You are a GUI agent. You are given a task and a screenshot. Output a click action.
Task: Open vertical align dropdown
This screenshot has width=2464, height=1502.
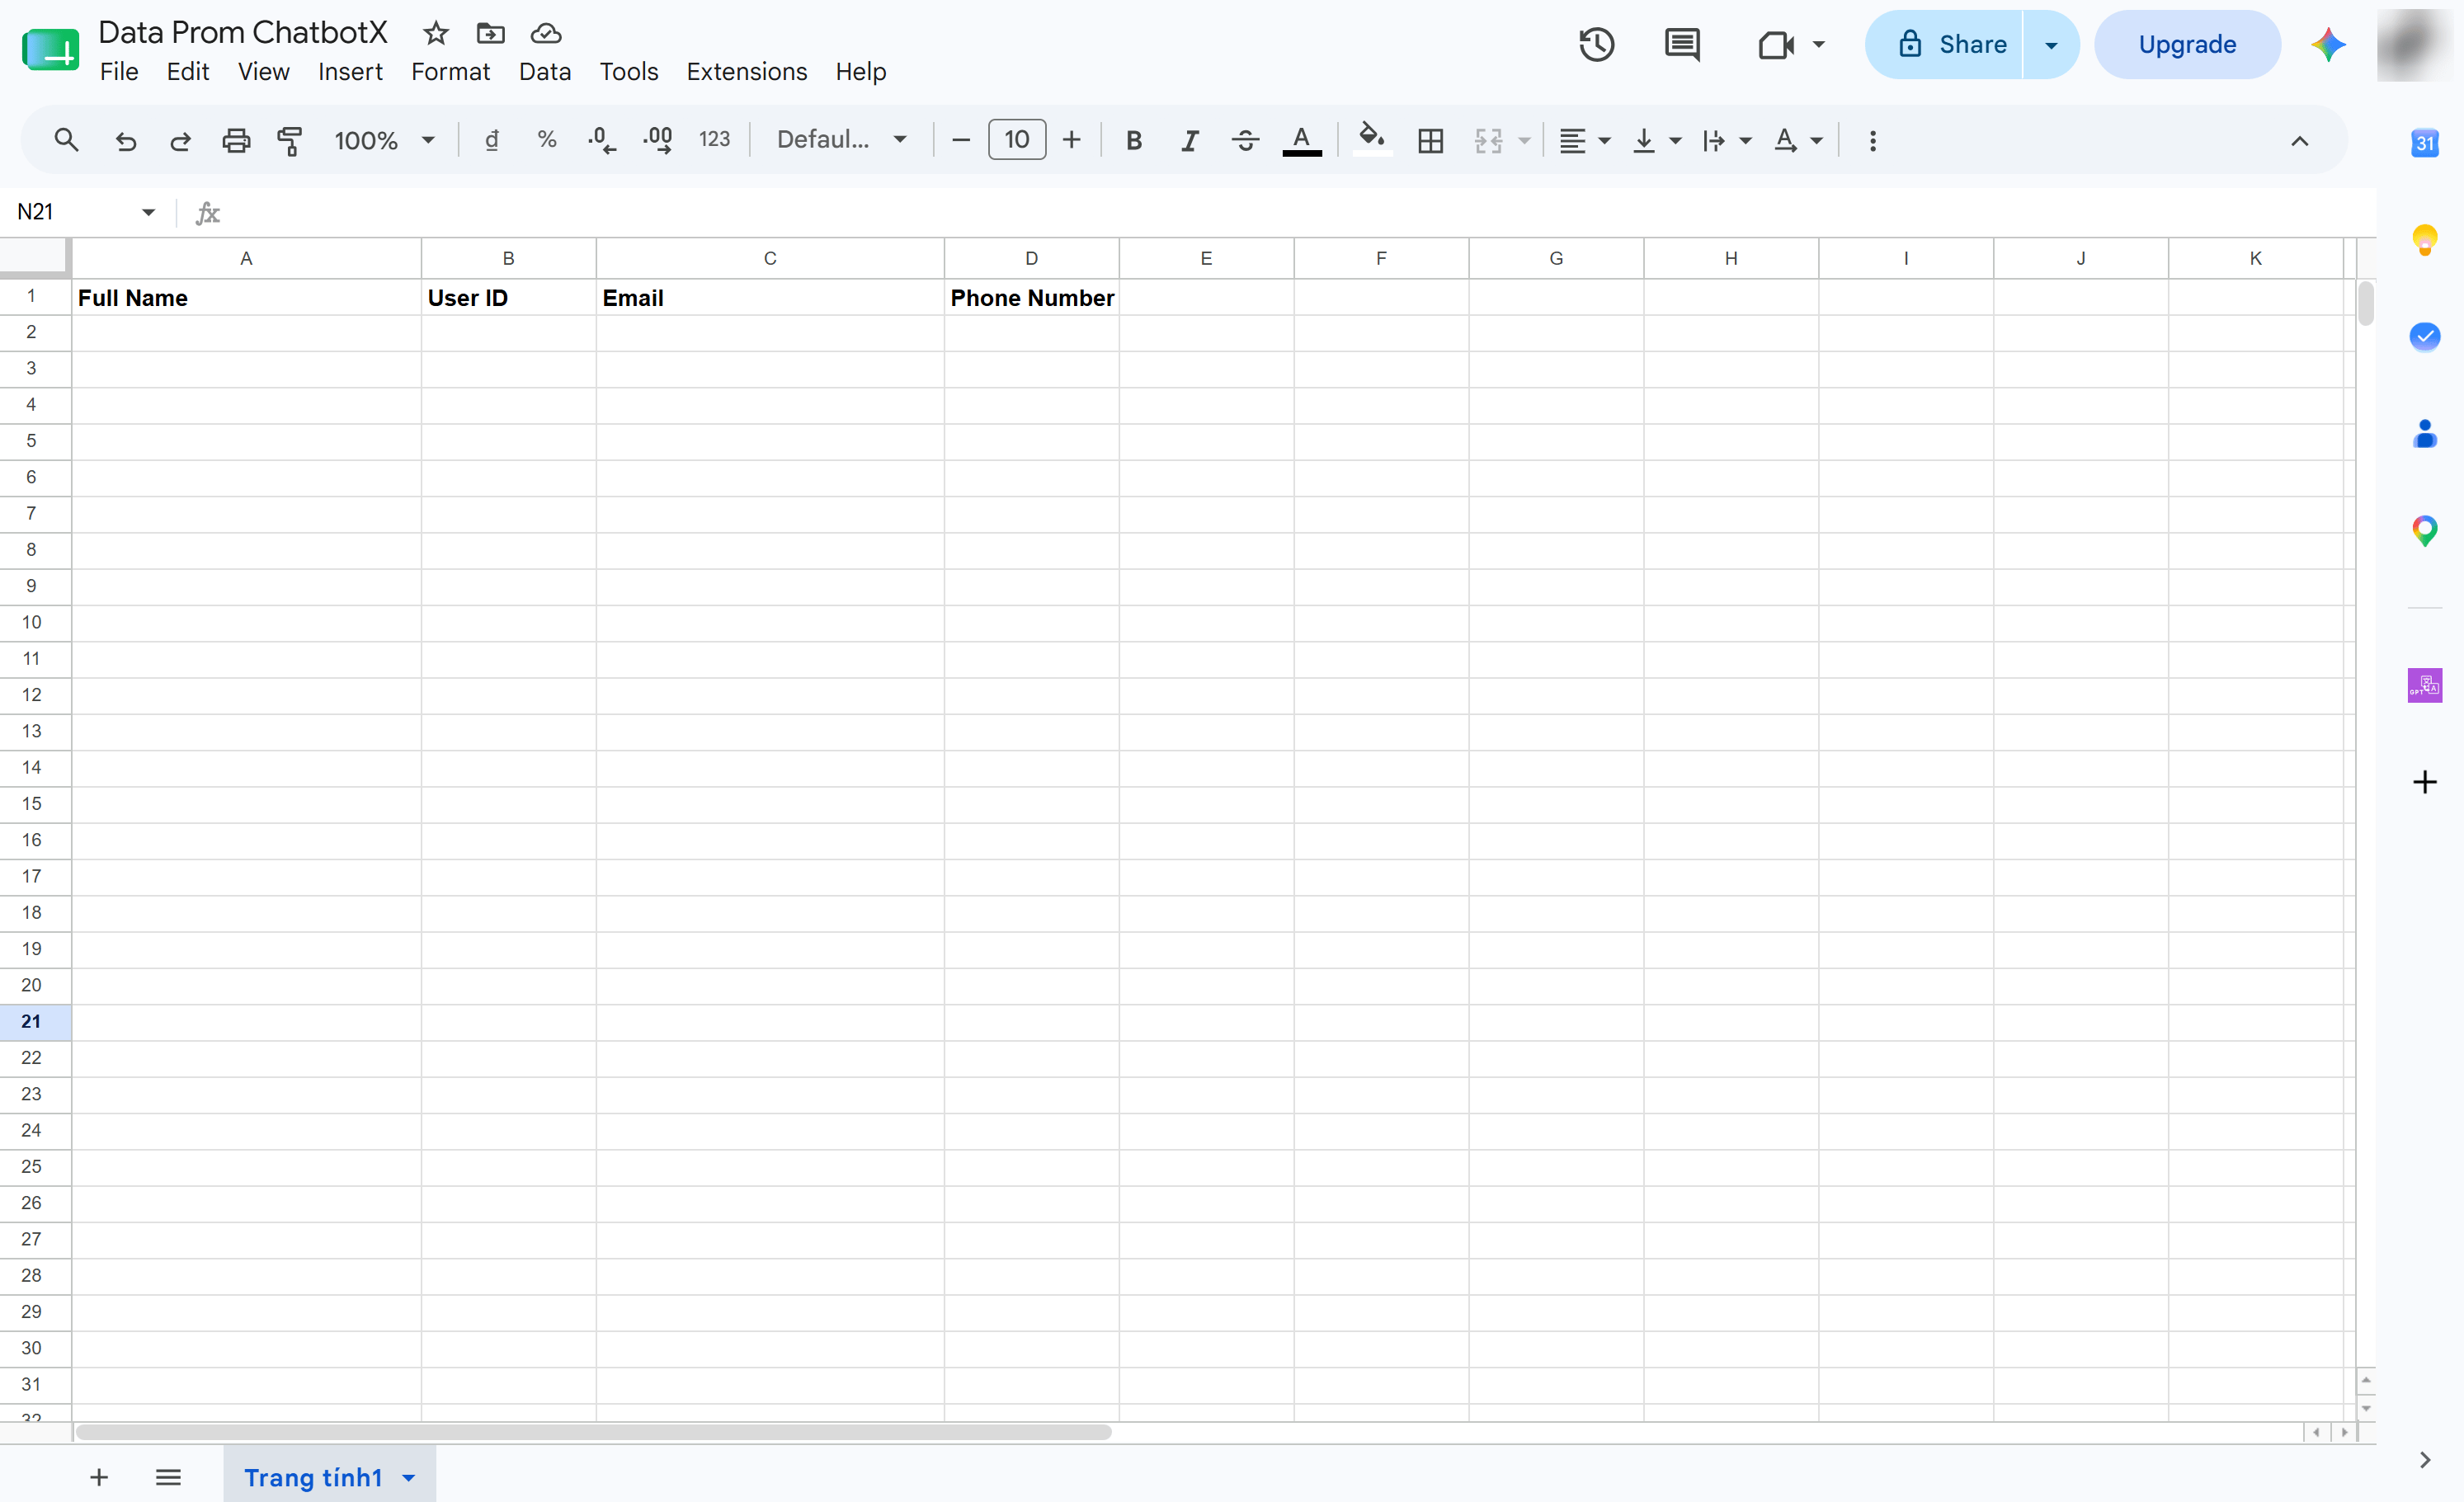pyautogui.click(x=1656, y=140)
